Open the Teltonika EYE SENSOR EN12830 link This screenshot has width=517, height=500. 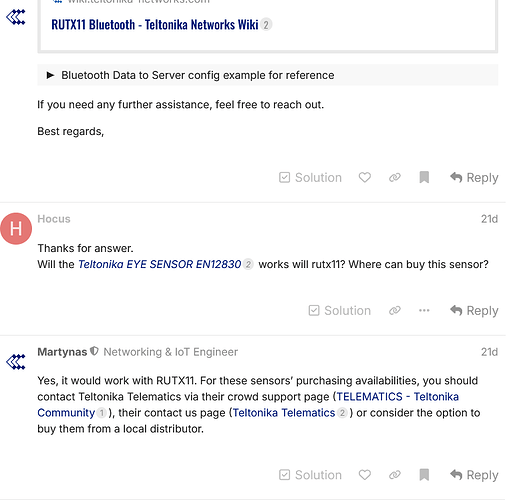160,264
